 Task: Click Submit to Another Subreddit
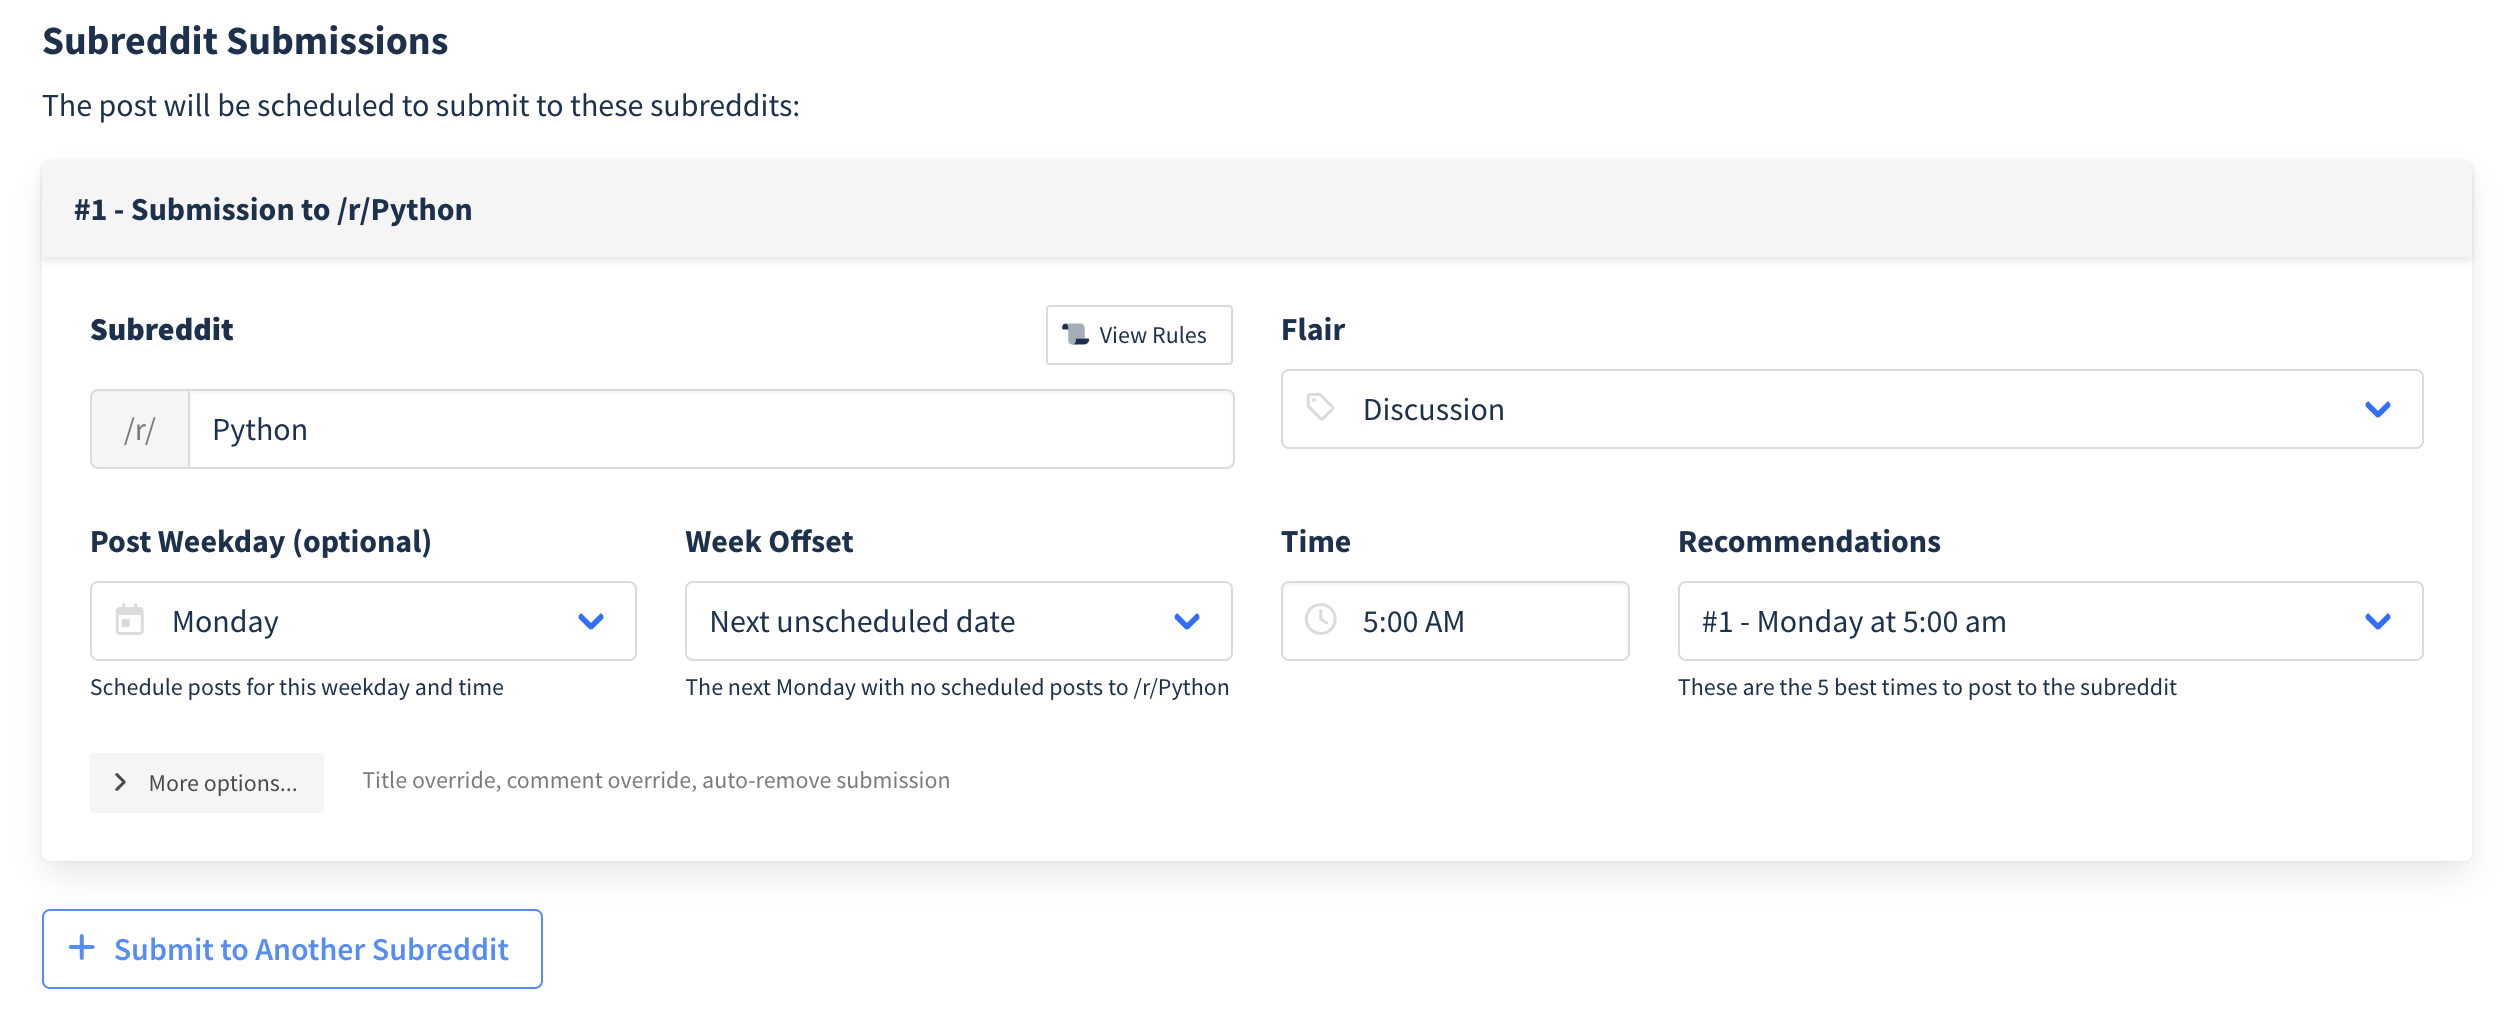[292, 949]
